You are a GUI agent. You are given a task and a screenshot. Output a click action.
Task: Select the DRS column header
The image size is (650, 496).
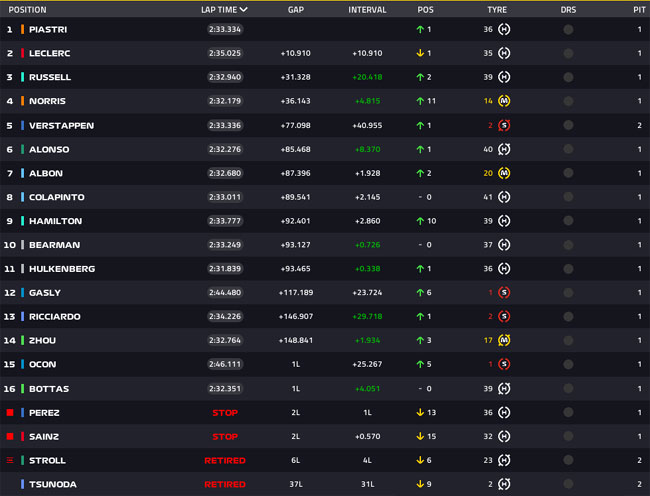coord(568,10)
